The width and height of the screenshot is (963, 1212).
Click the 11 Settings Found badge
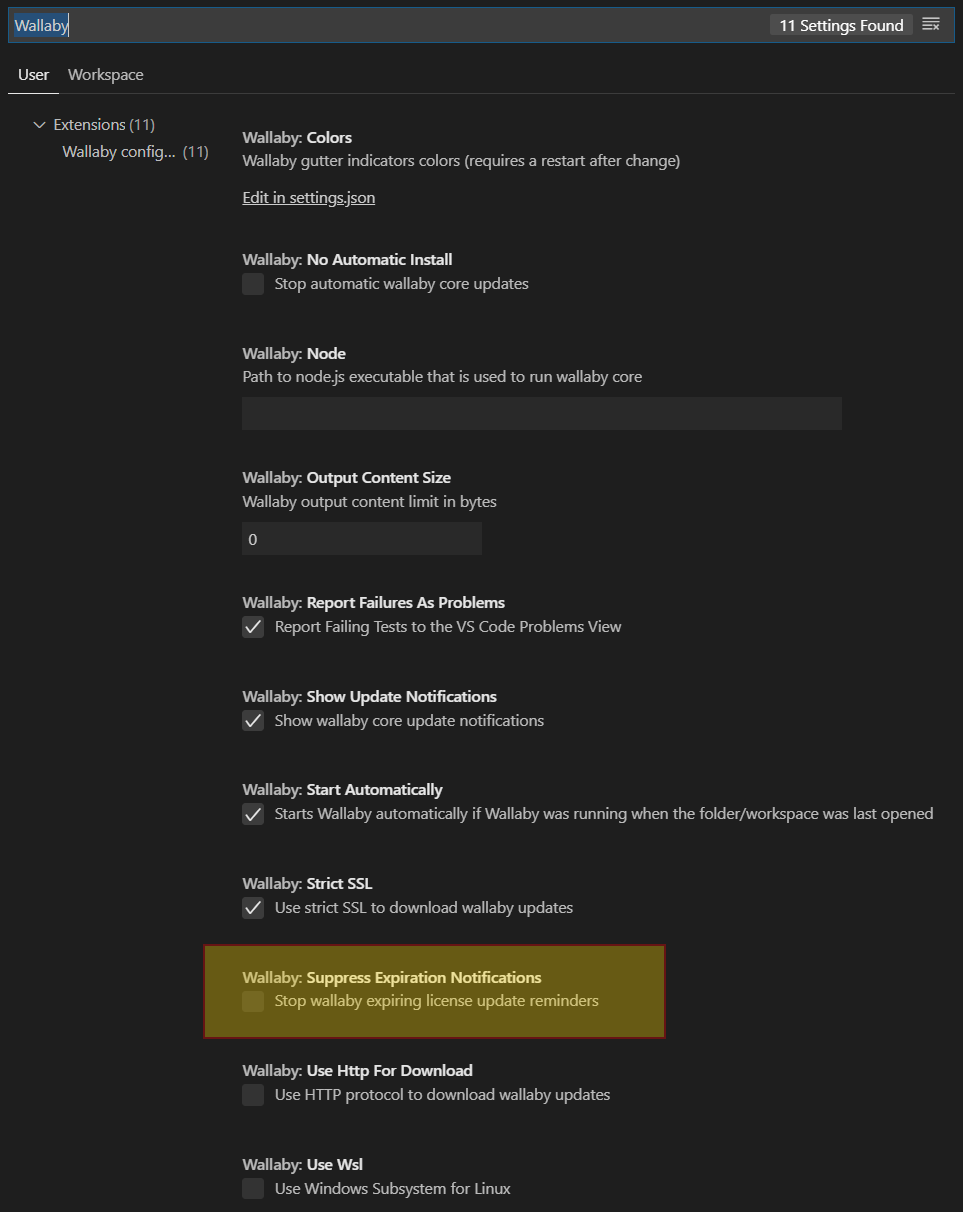[840, 24]
